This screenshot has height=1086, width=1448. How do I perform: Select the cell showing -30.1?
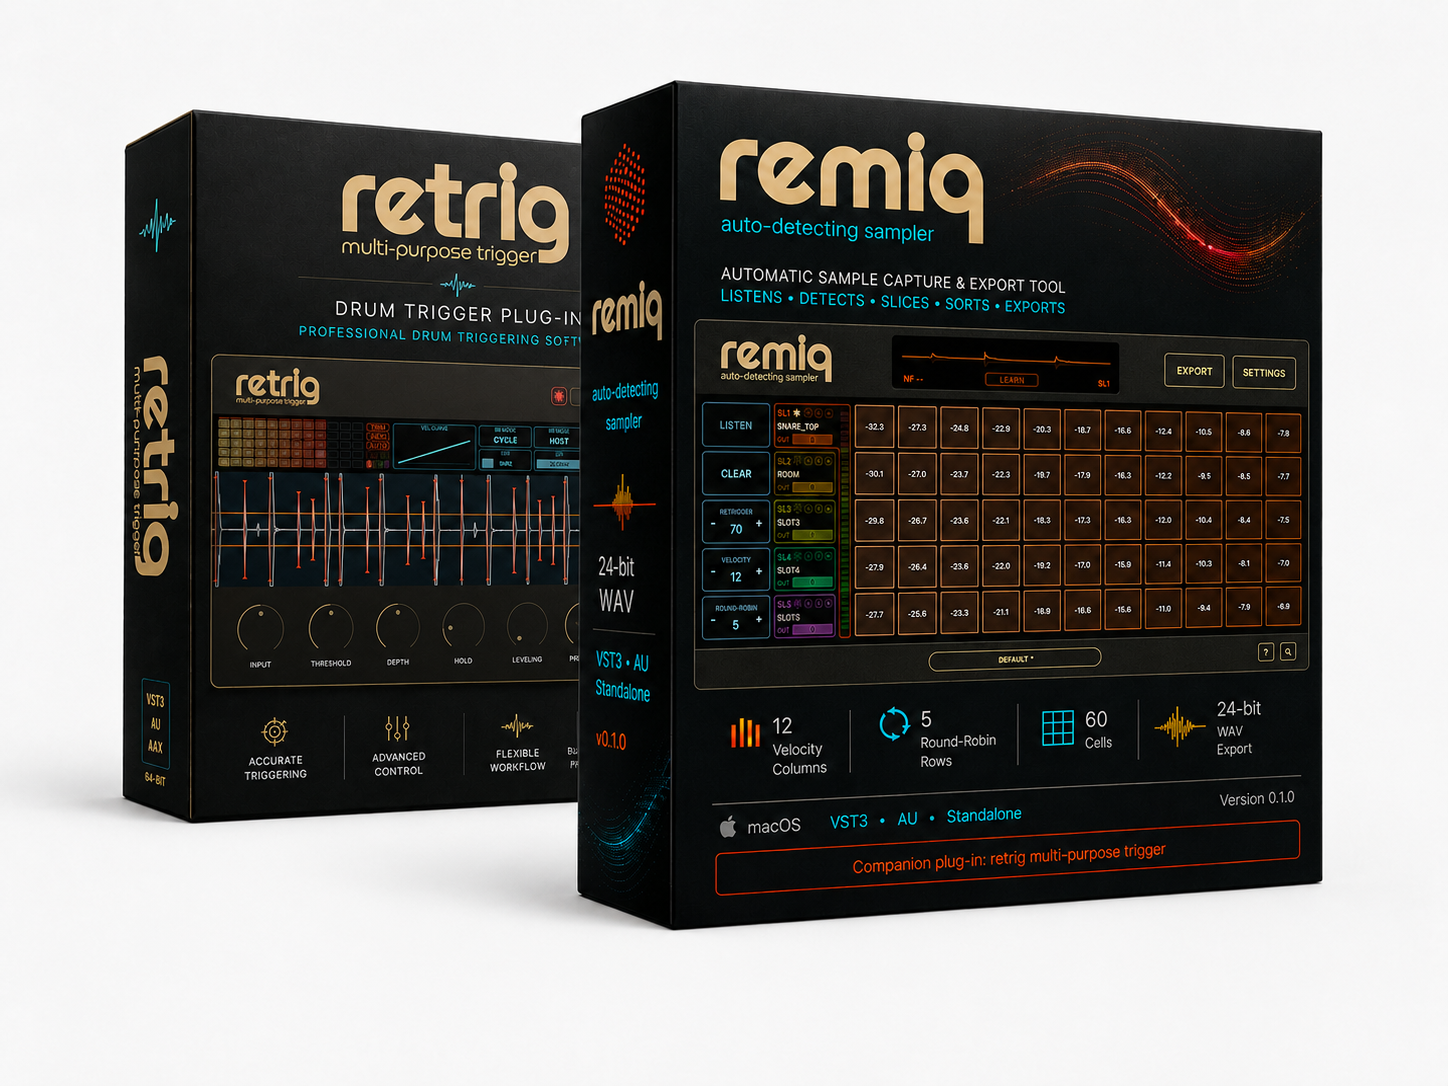click(875, 474)
